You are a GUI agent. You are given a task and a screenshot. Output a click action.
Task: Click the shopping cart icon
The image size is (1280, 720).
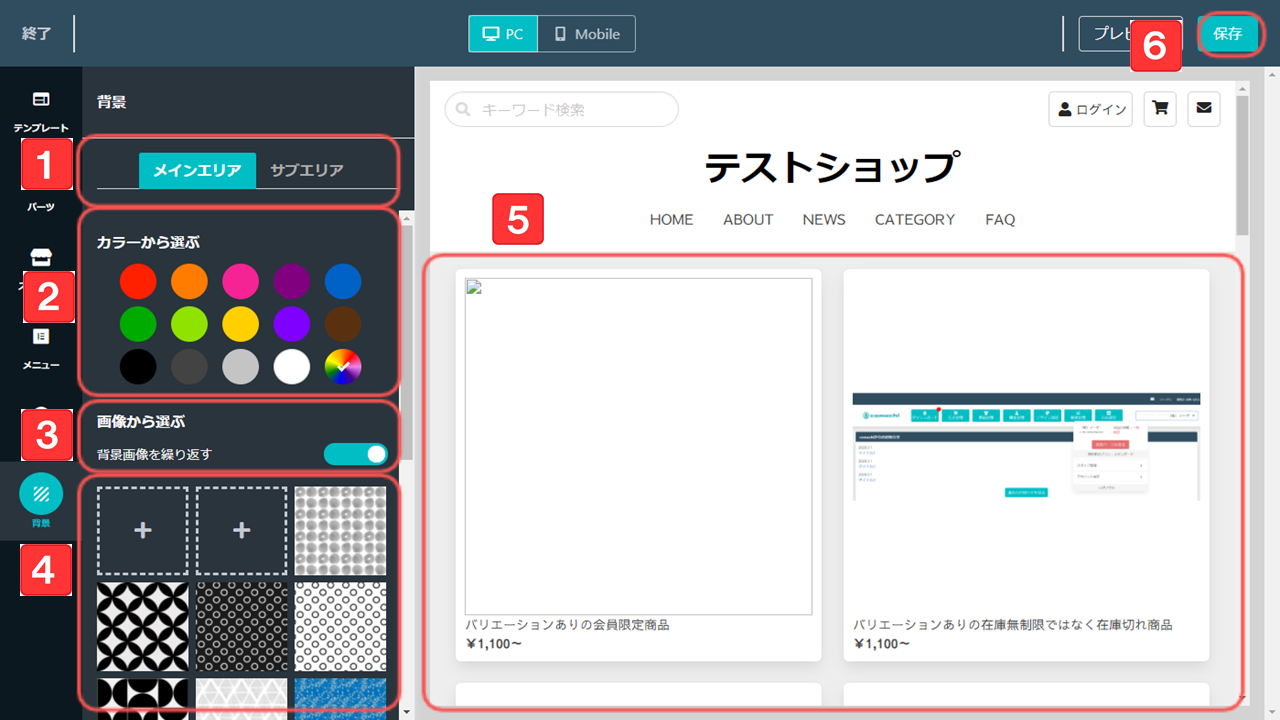(x=1160, y=109)
